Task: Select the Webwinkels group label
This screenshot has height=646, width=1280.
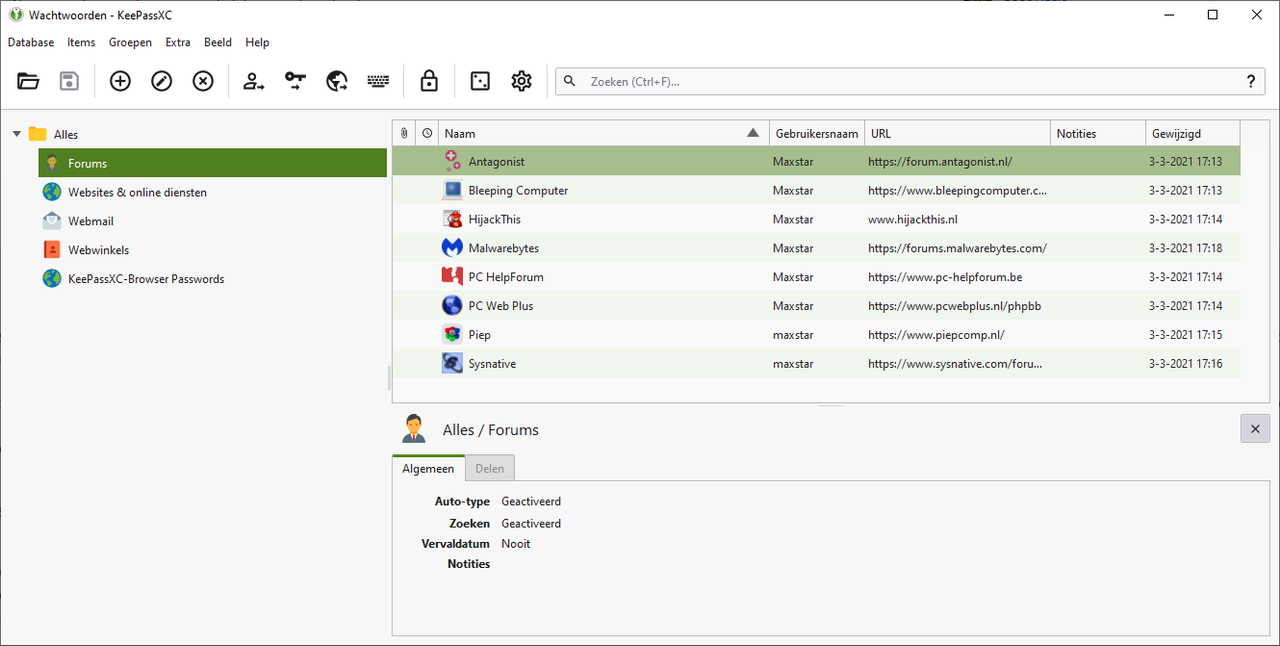Action: point(98,250)
